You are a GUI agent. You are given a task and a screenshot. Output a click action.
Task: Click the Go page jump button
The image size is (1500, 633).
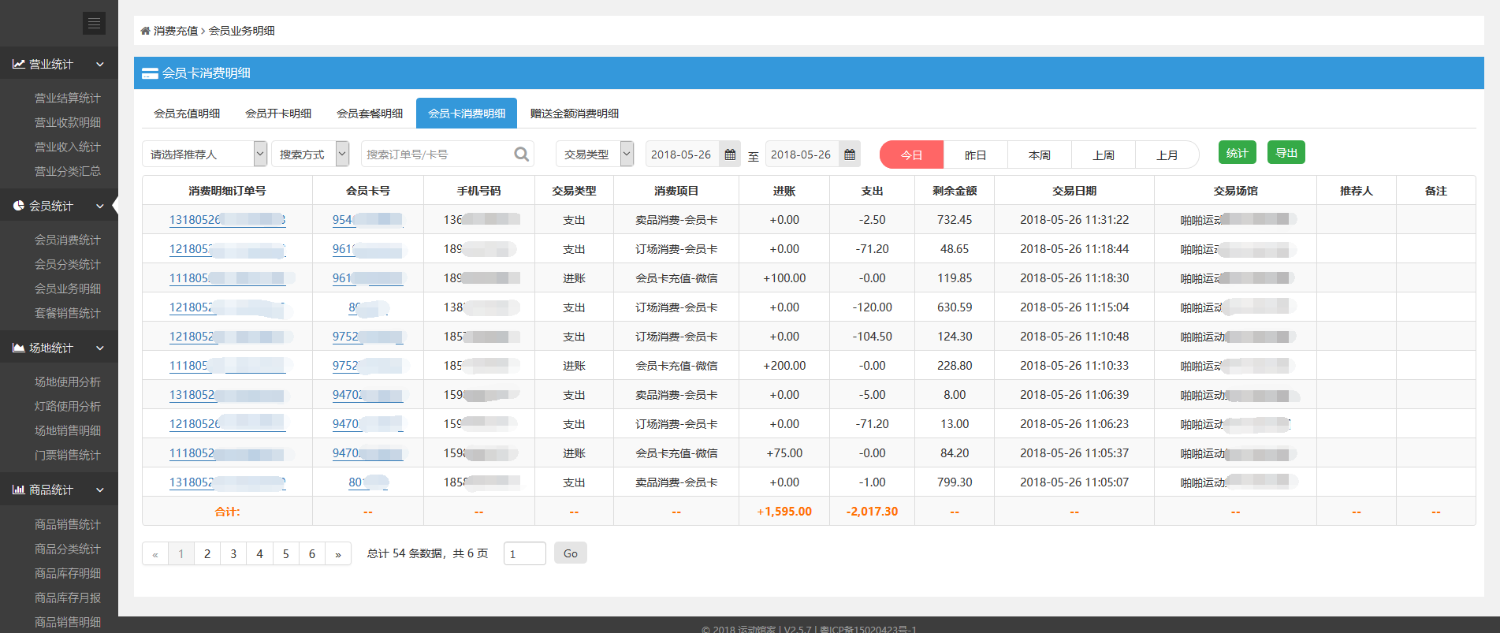[x=571, y=553]
